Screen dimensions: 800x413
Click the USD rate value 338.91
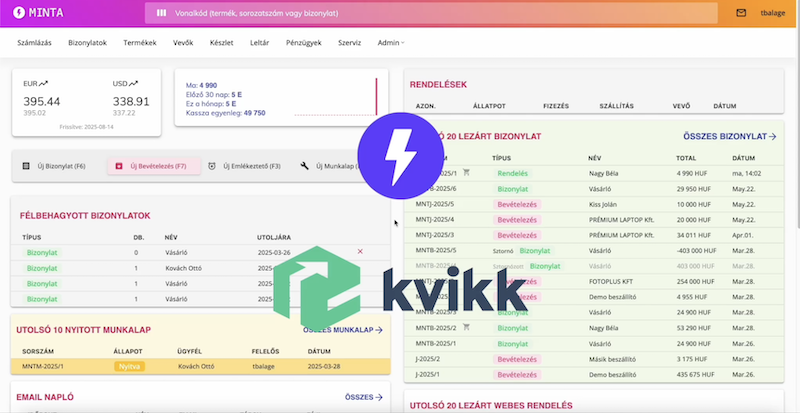pyautogui.click(x=131, y=102)
